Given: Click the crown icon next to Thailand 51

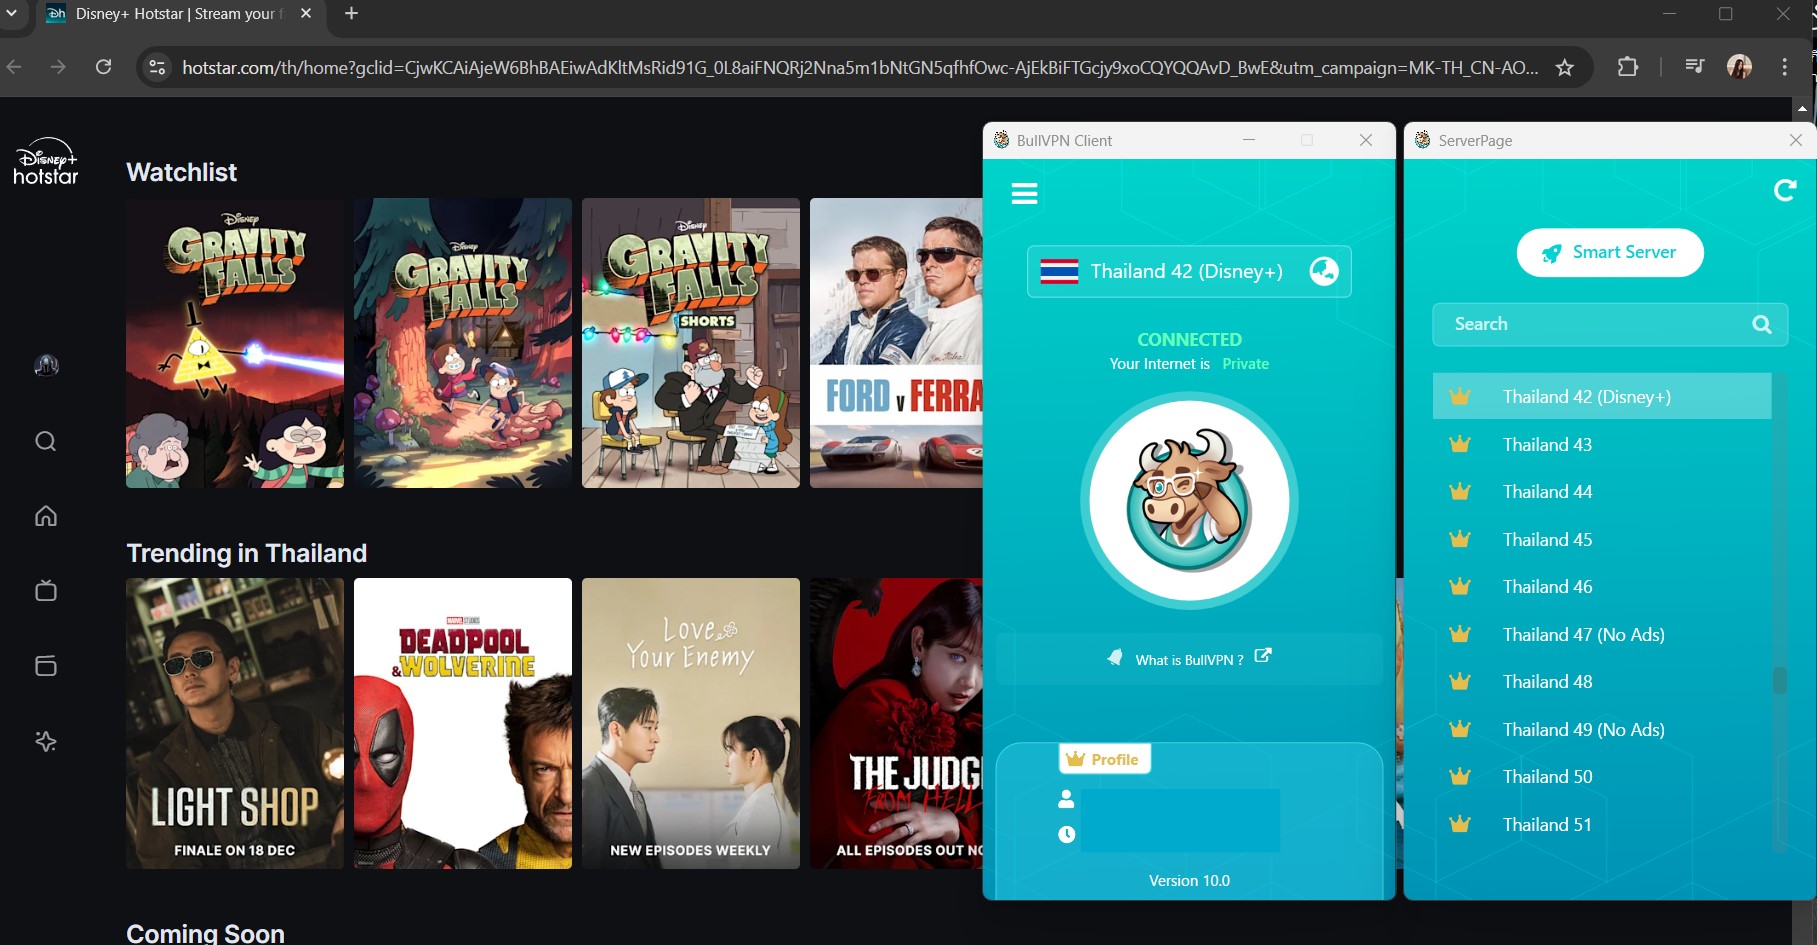Looking at the screenshot, I should [x=1460, y=824].
